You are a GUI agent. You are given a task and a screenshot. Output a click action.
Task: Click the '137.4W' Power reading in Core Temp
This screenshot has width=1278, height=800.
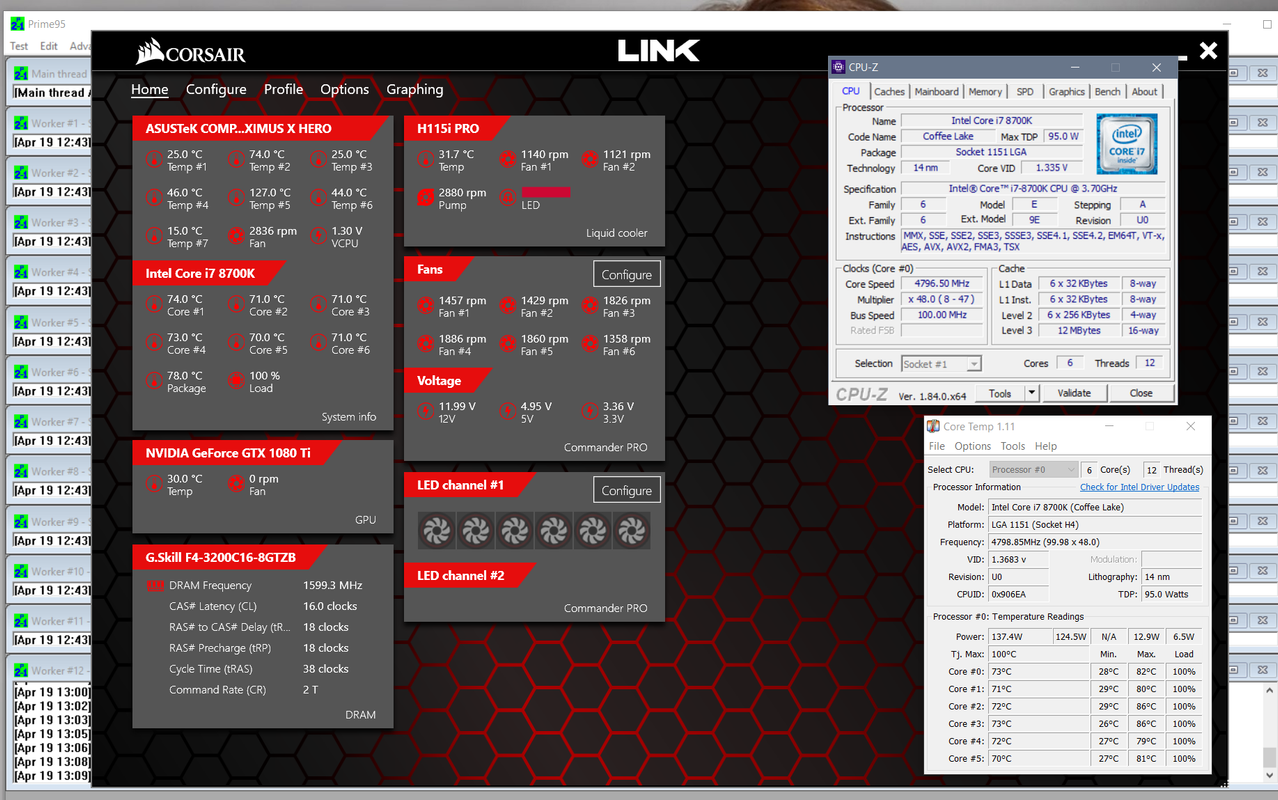pos(1019,637)
